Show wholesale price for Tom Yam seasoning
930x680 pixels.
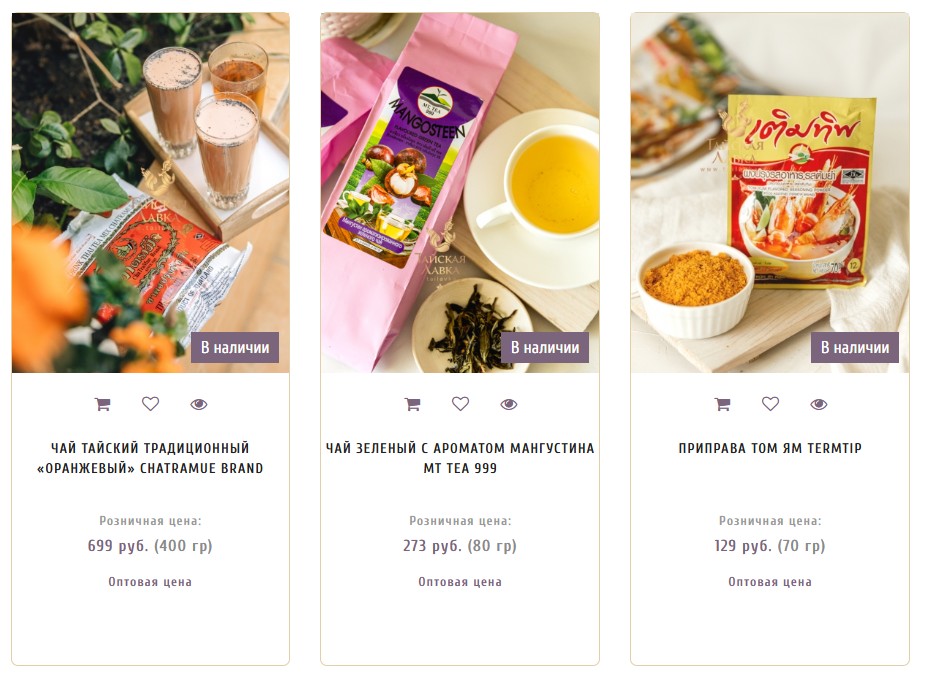(x=770, y=582)
